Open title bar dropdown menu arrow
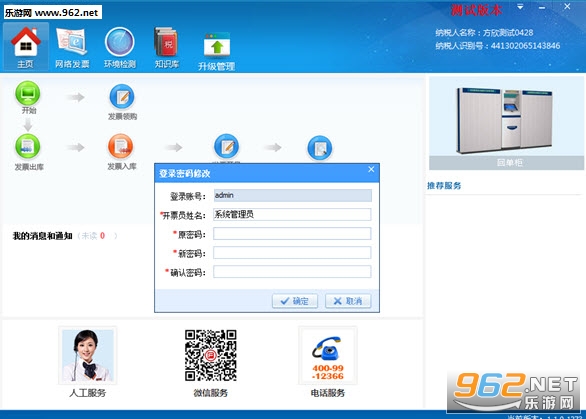Viewport: 586px width, 419px height. click(520, 7)
